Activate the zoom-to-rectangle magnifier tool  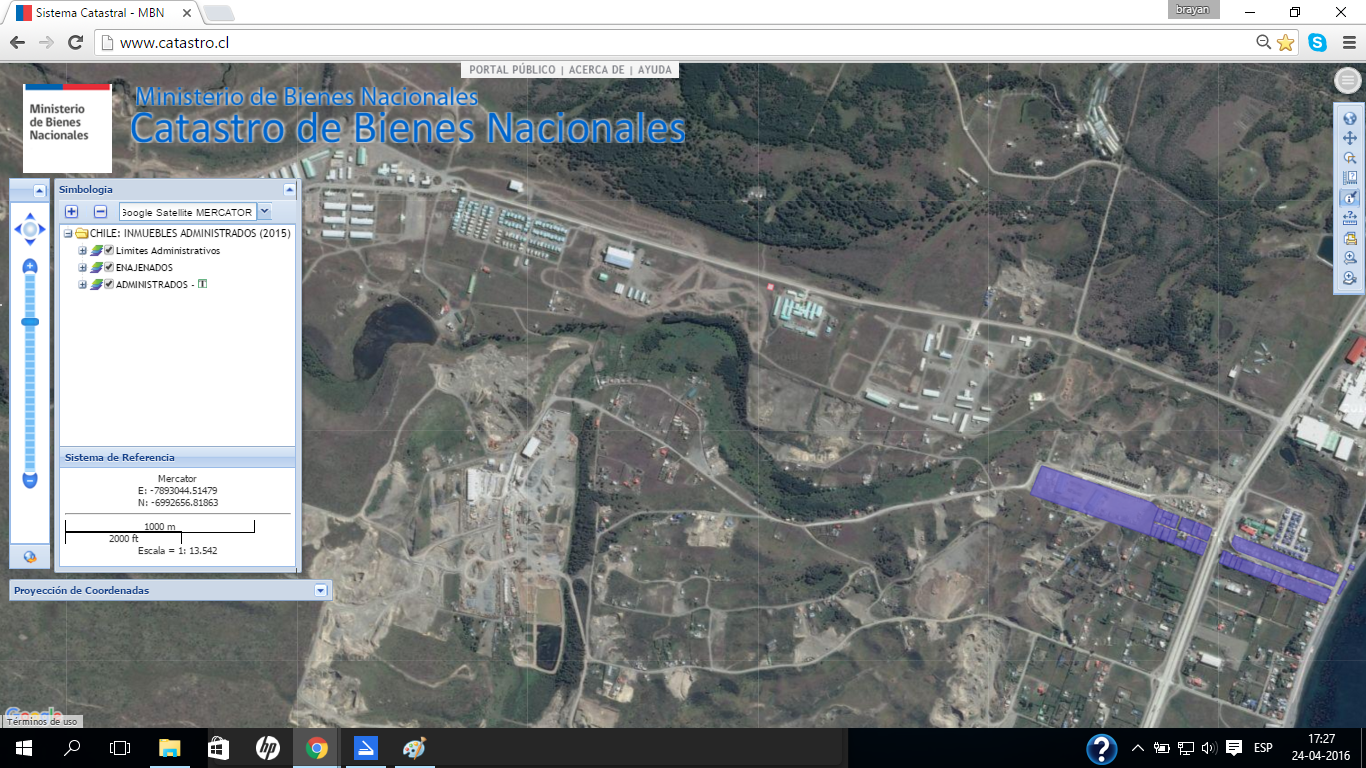pos(1349,158)
